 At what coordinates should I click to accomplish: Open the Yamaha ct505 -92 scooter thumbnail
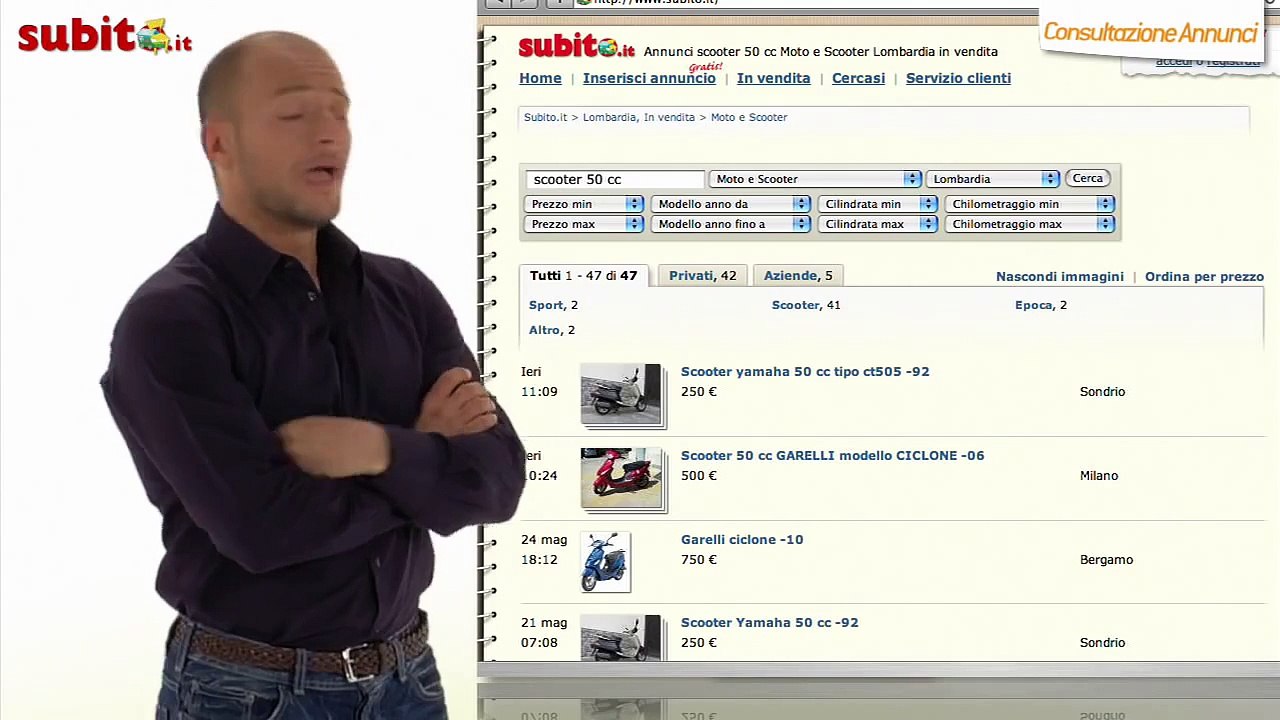tap(621, 395)
